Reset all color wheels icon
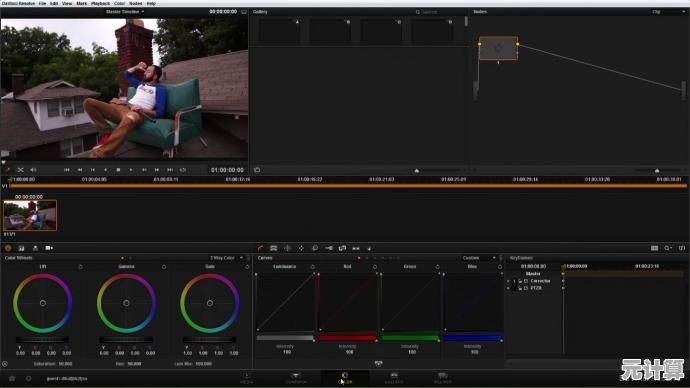The height and width of the screenshot is (388, 690). pos(4,364)
